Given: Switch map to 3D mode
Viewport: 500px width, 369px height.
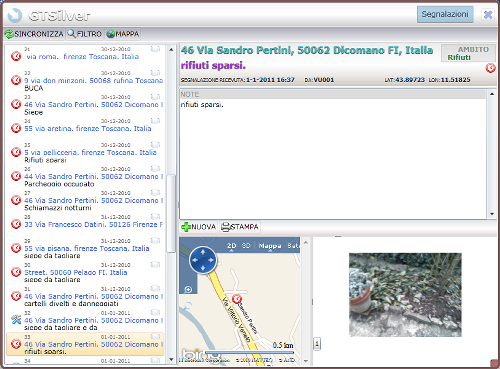Looking at the screenshot, I should pos(246,246).
